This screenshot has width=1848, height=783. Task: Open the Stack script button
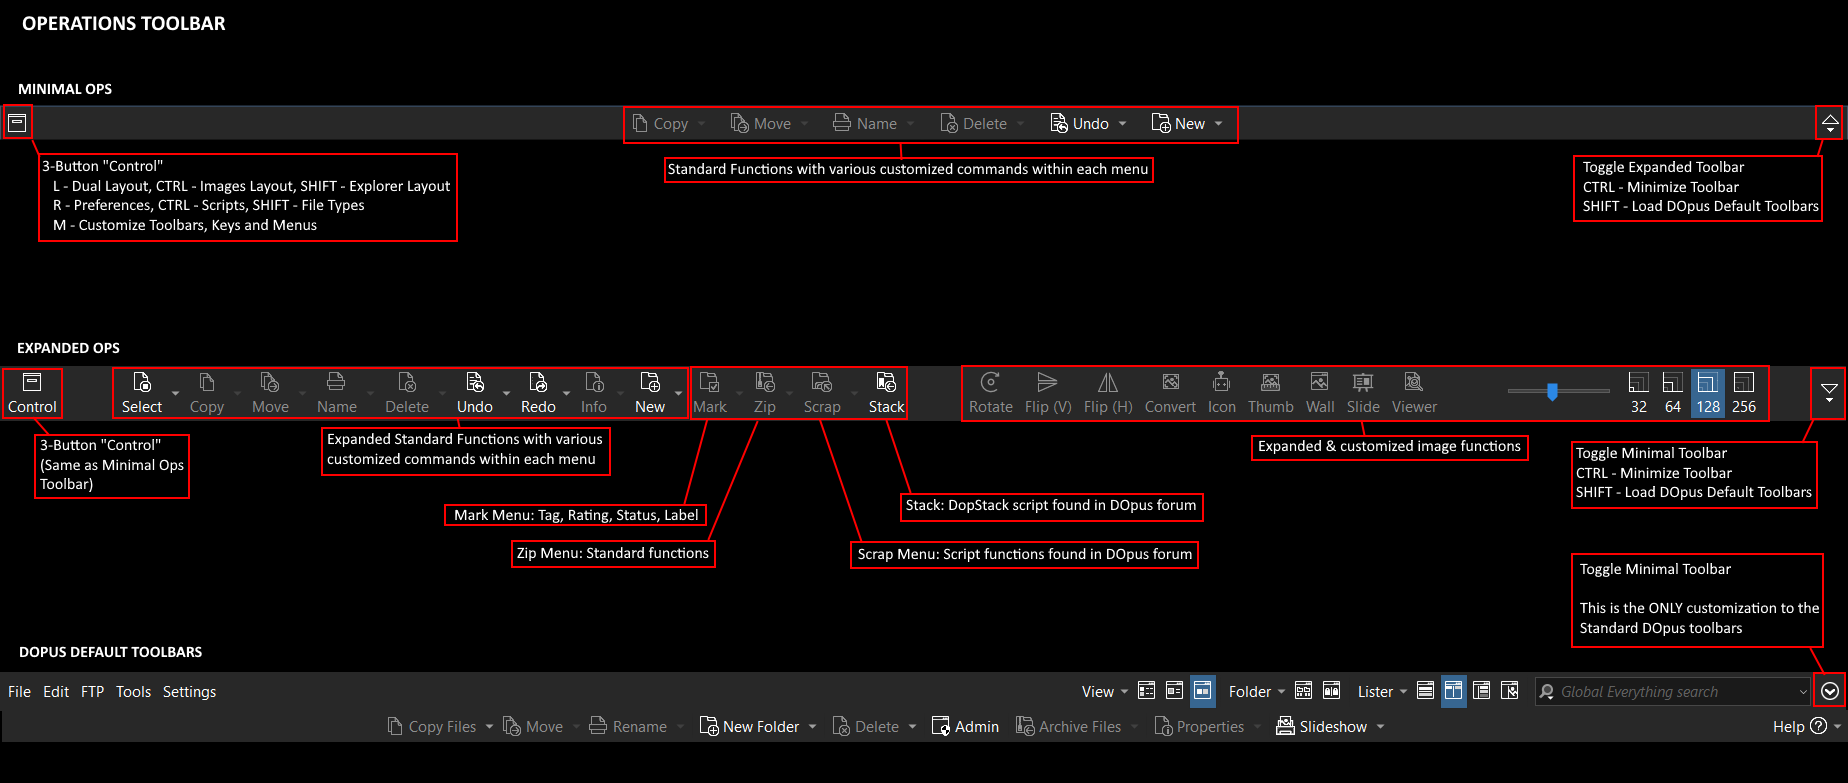pos(886,392)
